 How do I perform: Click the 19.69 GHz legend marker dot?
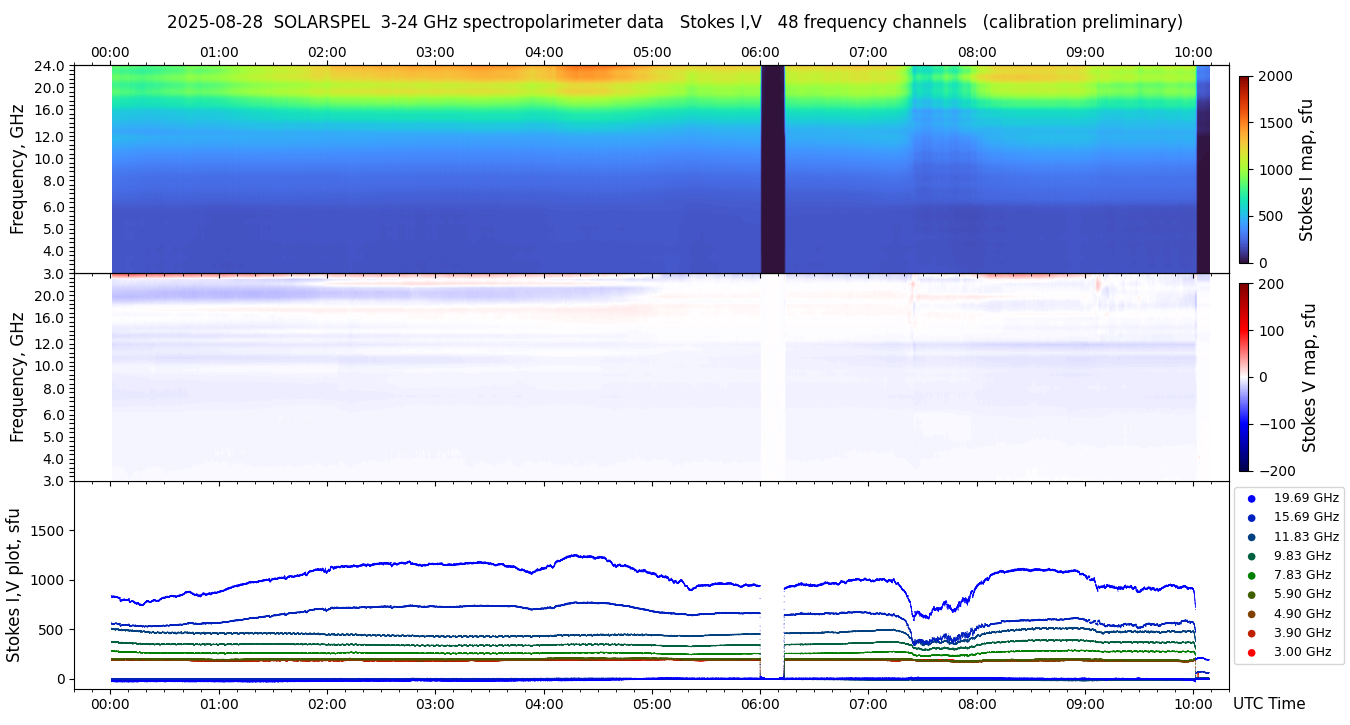tap(1251, 498)
